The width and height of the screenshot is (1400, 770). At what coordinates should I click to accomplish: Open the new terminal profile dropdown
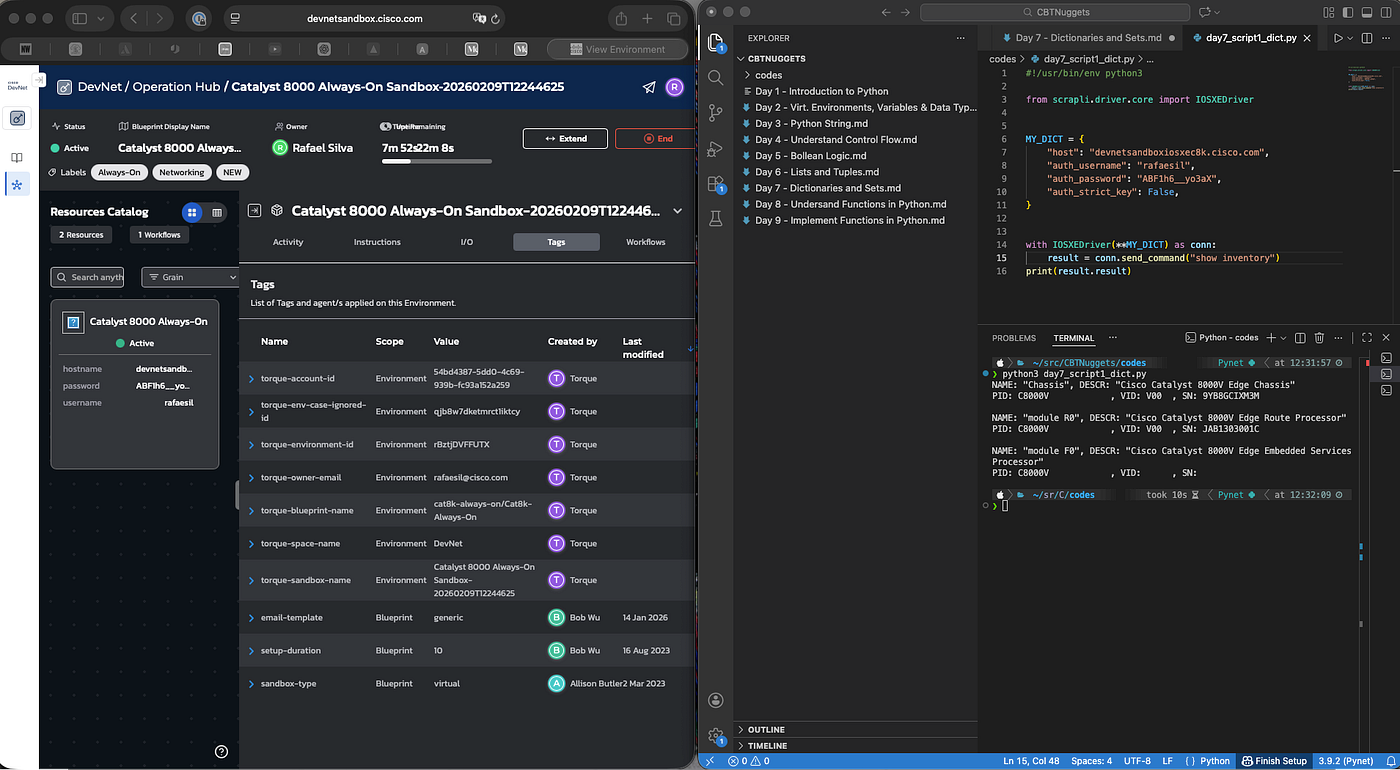click(x=1284, y=338)
